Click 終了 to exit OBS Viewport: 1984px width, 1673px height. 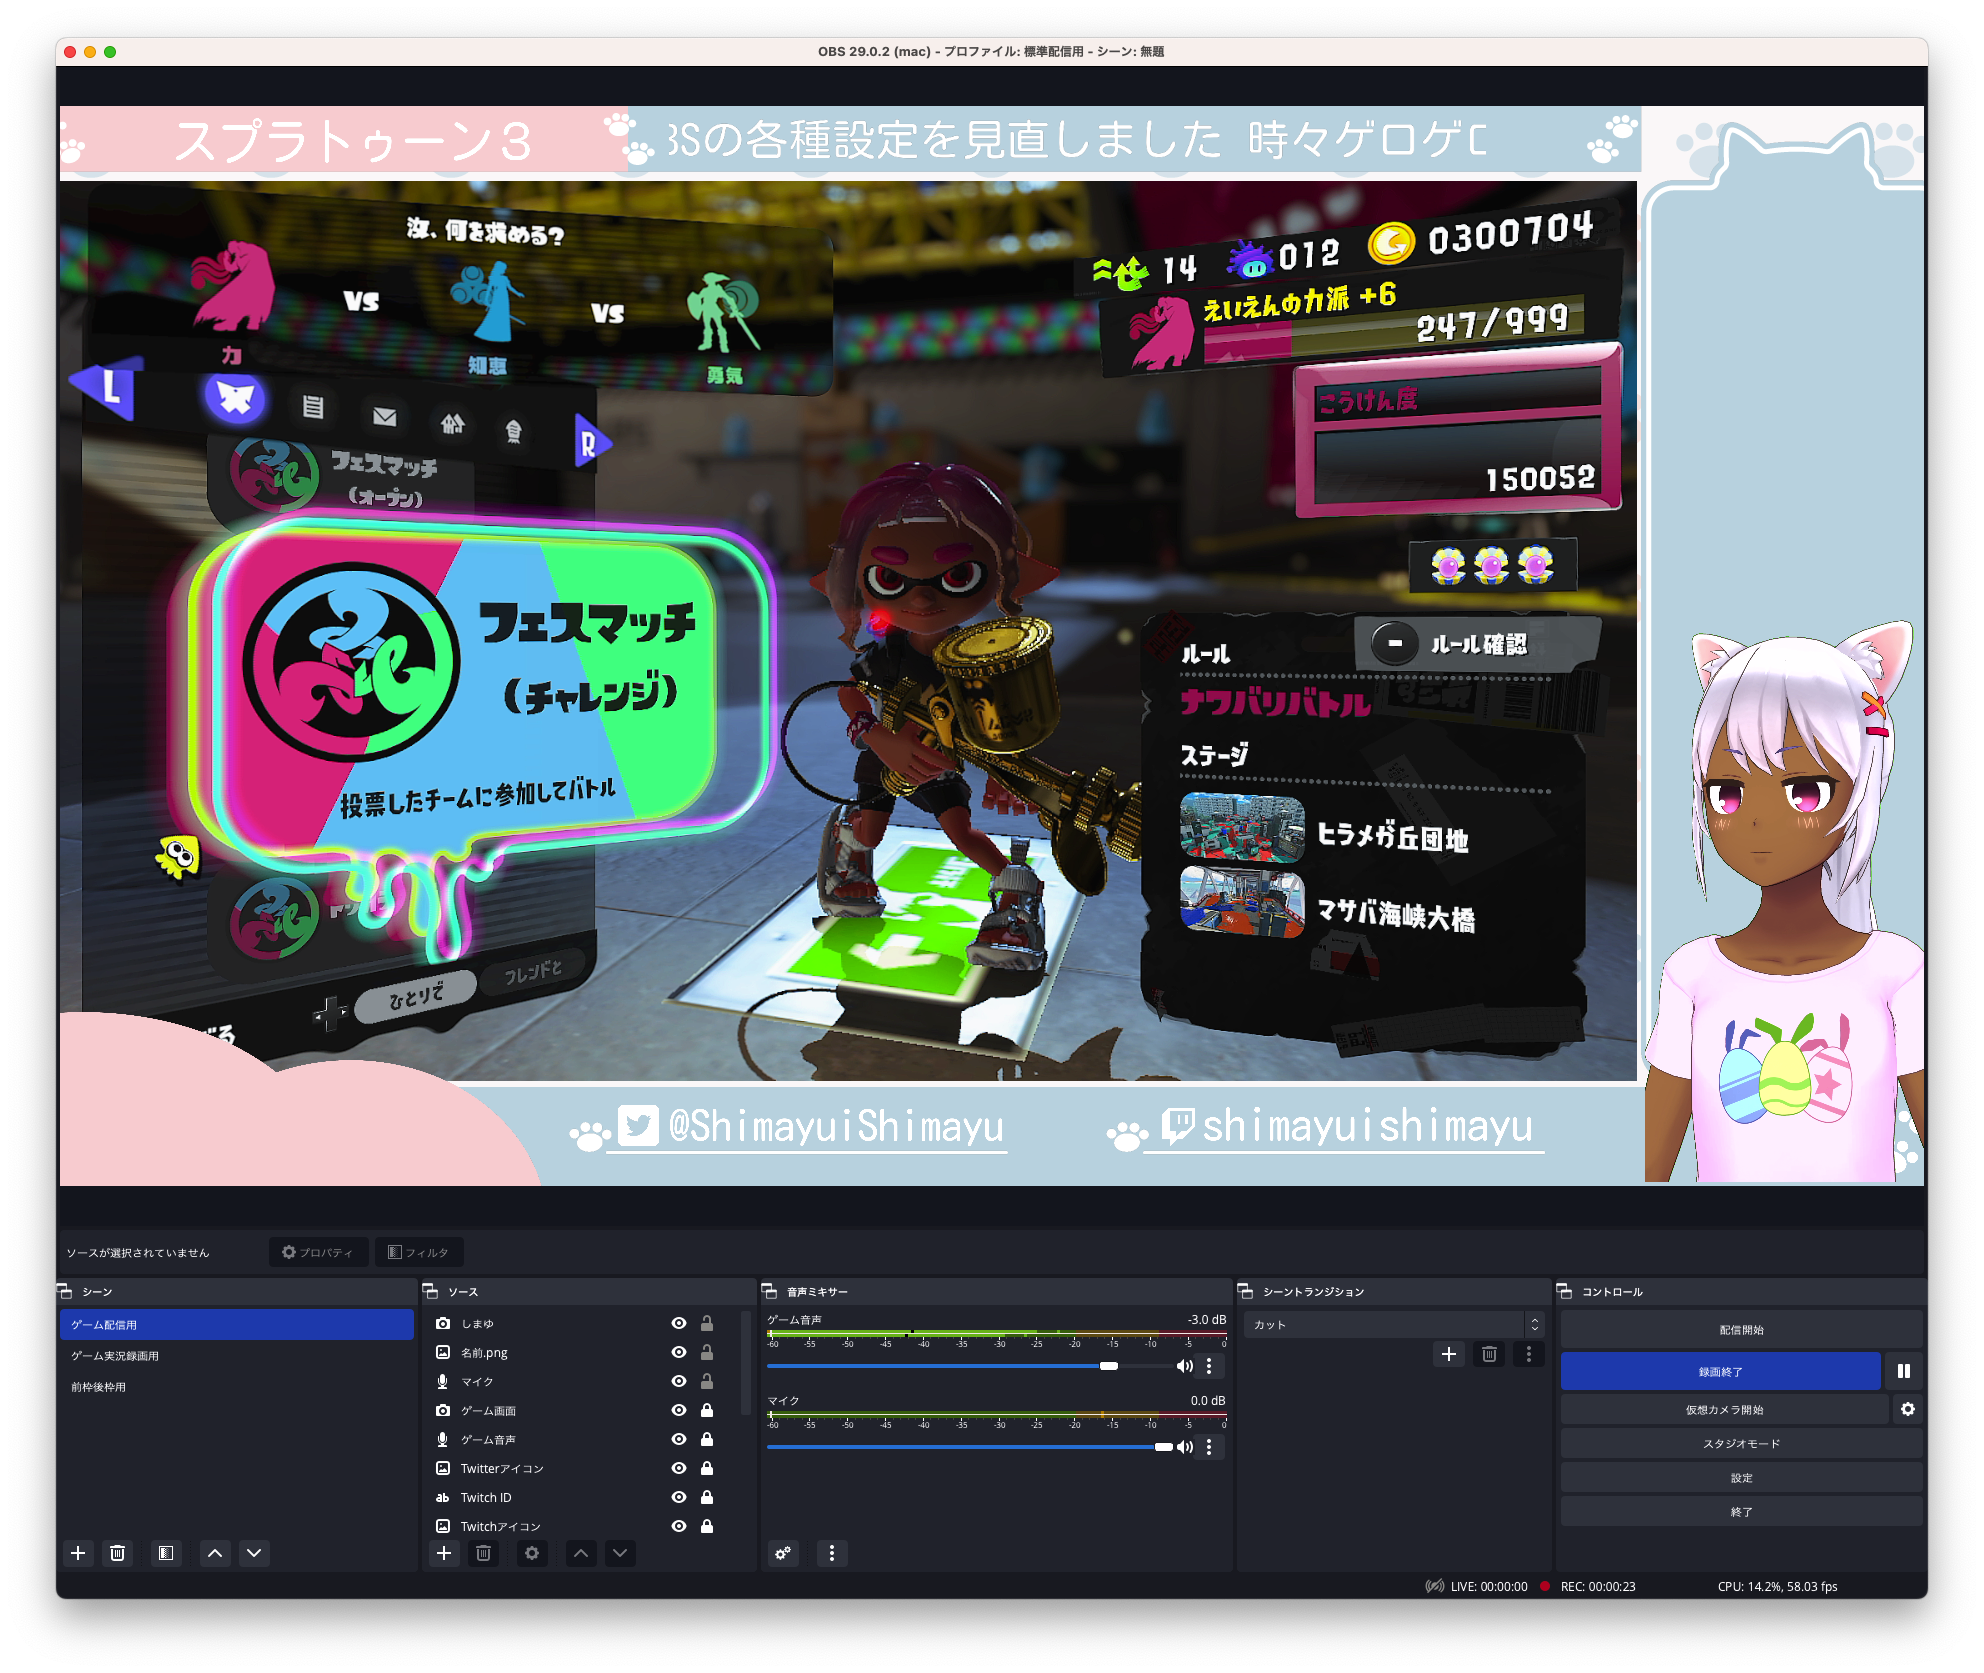click(1741, 1511)
